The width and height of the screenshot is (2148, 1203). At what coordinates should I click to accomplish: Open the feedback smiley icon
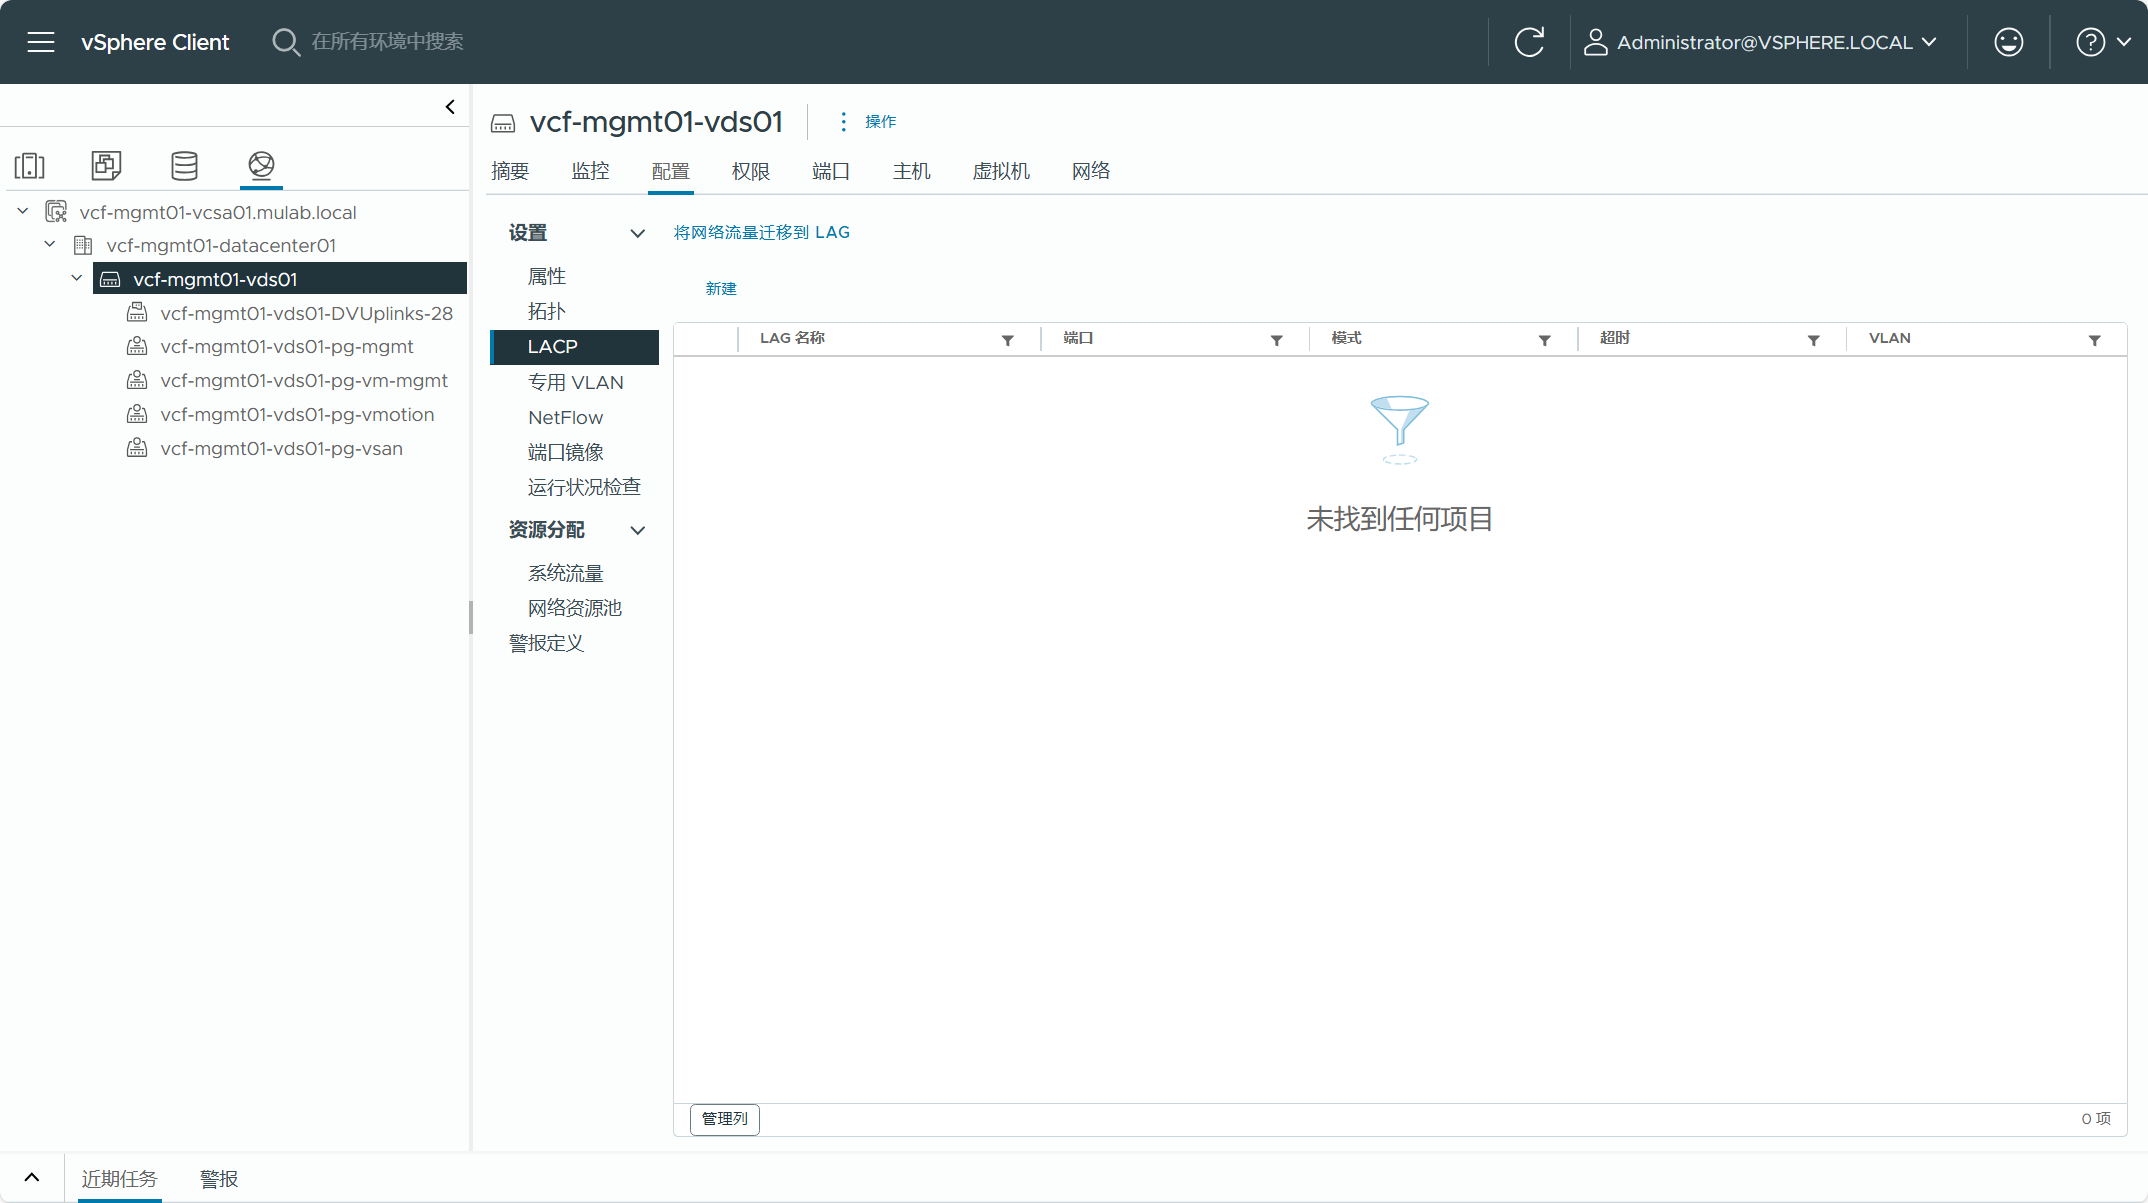pos(2008,42)
